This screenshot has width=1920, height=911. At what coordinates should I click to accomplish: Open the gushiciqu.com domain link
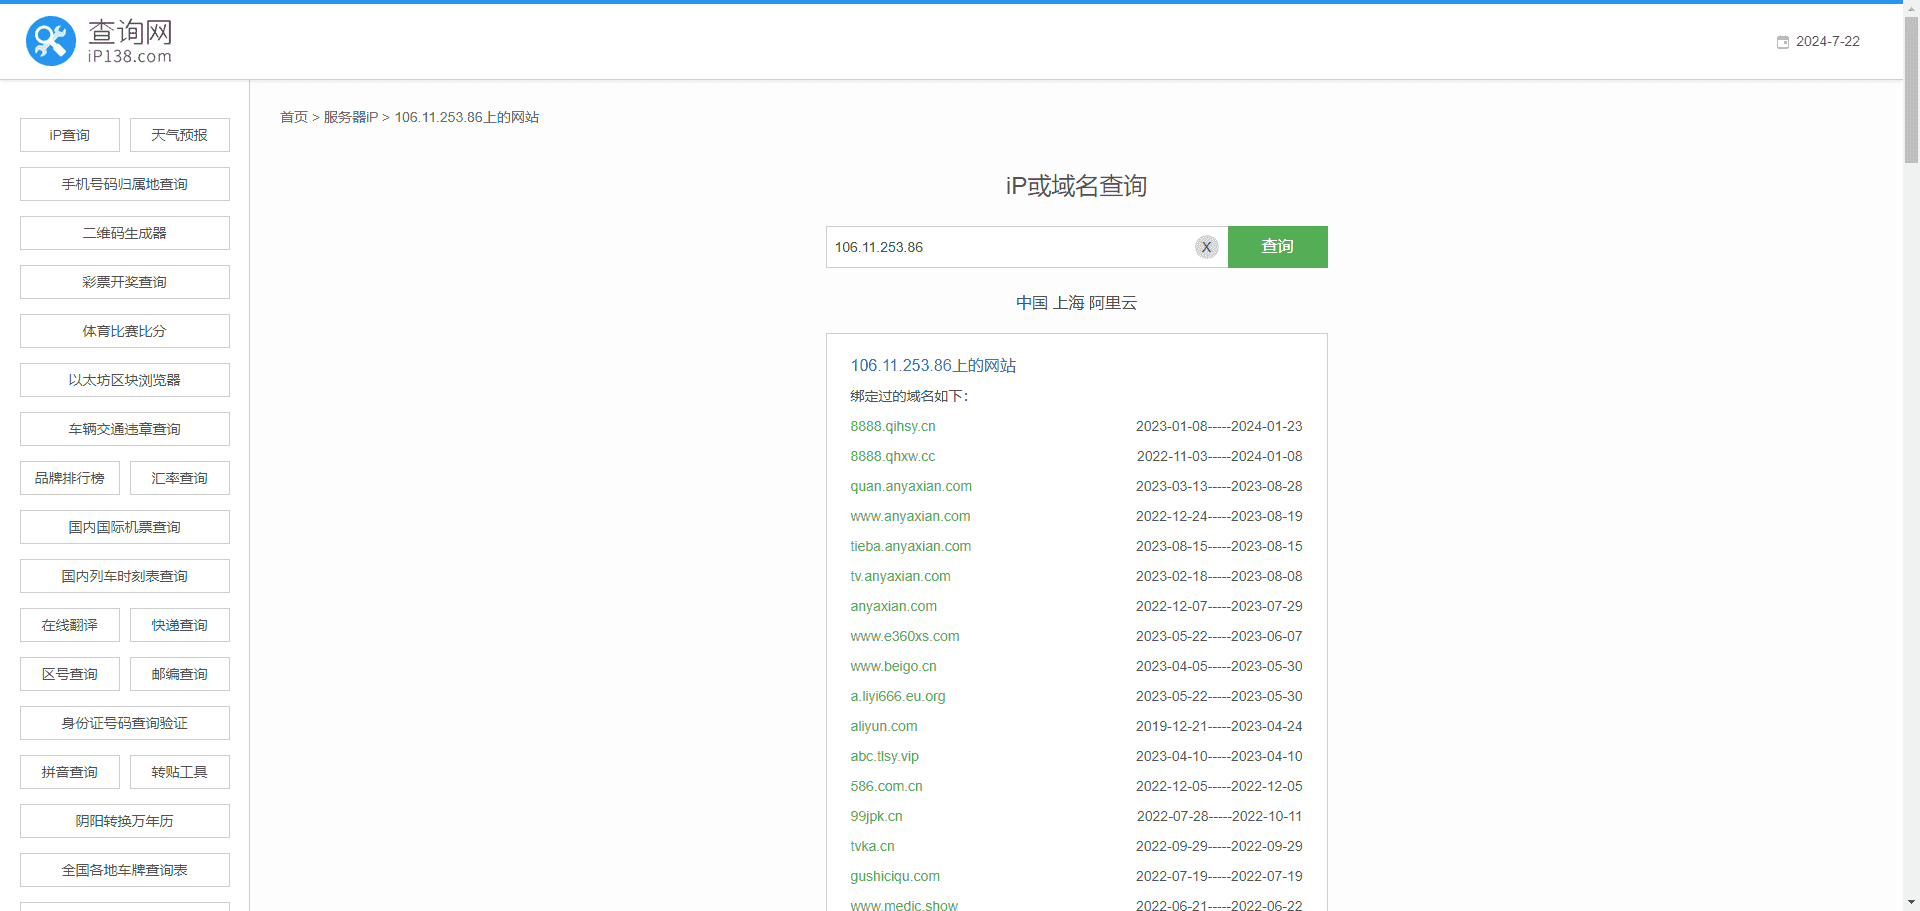895,876
